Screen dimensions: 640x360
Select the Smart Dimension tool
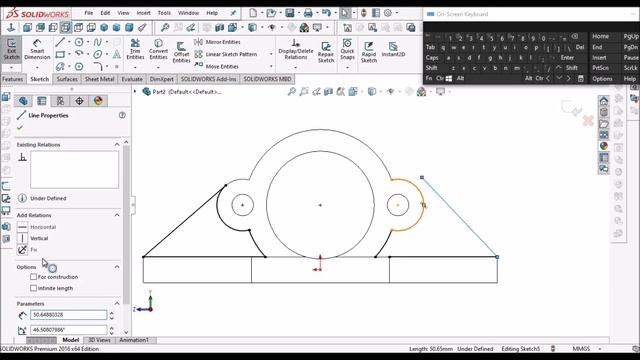pyautogui.click(x=37, y=50)
